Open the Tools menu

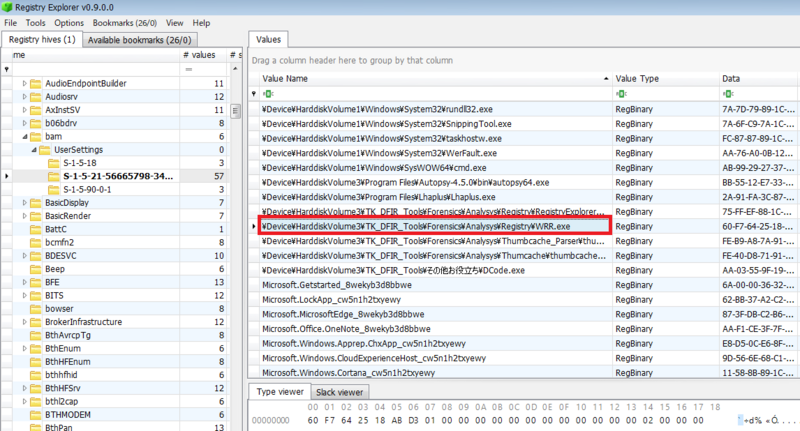[x=35, y=23]
